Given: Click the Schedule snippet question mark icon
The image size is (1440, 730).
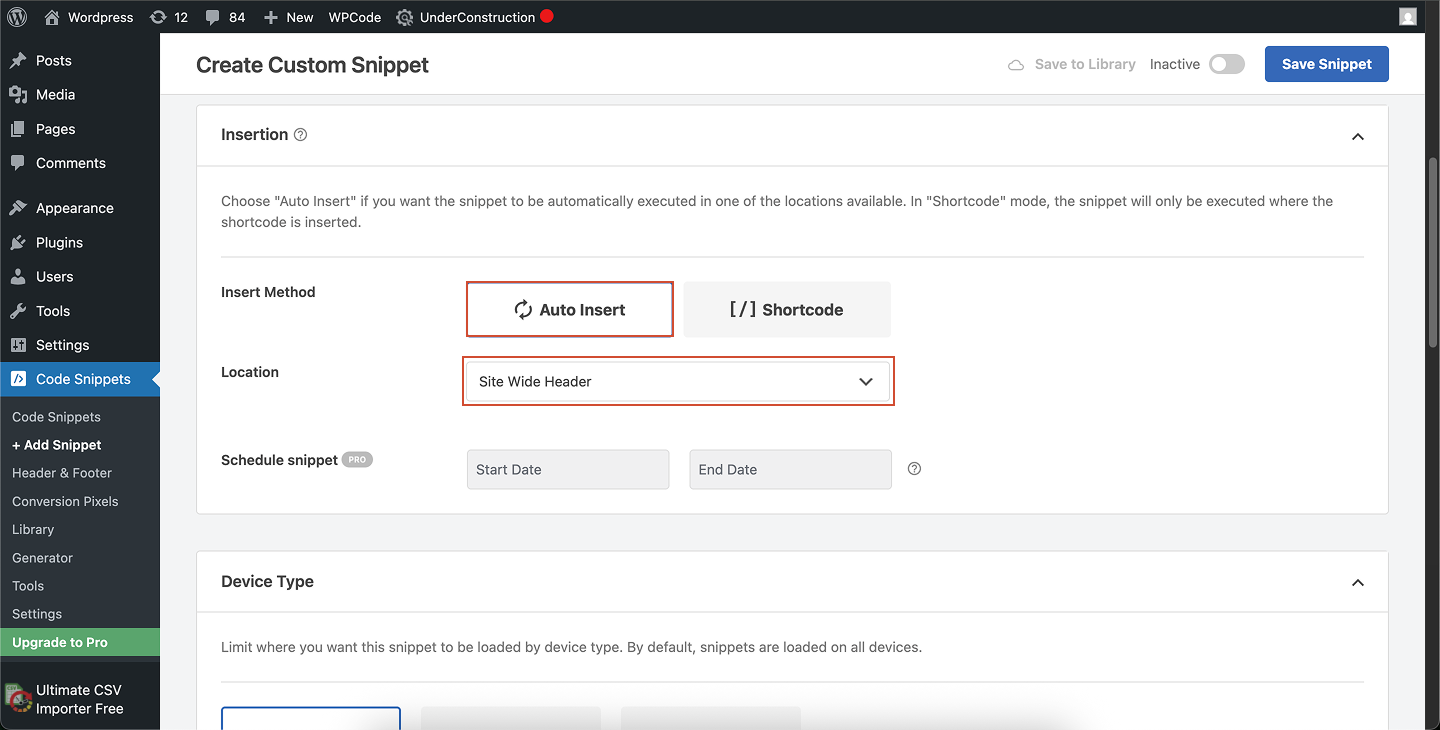Looking at the screenshot, I should point(913,468).
